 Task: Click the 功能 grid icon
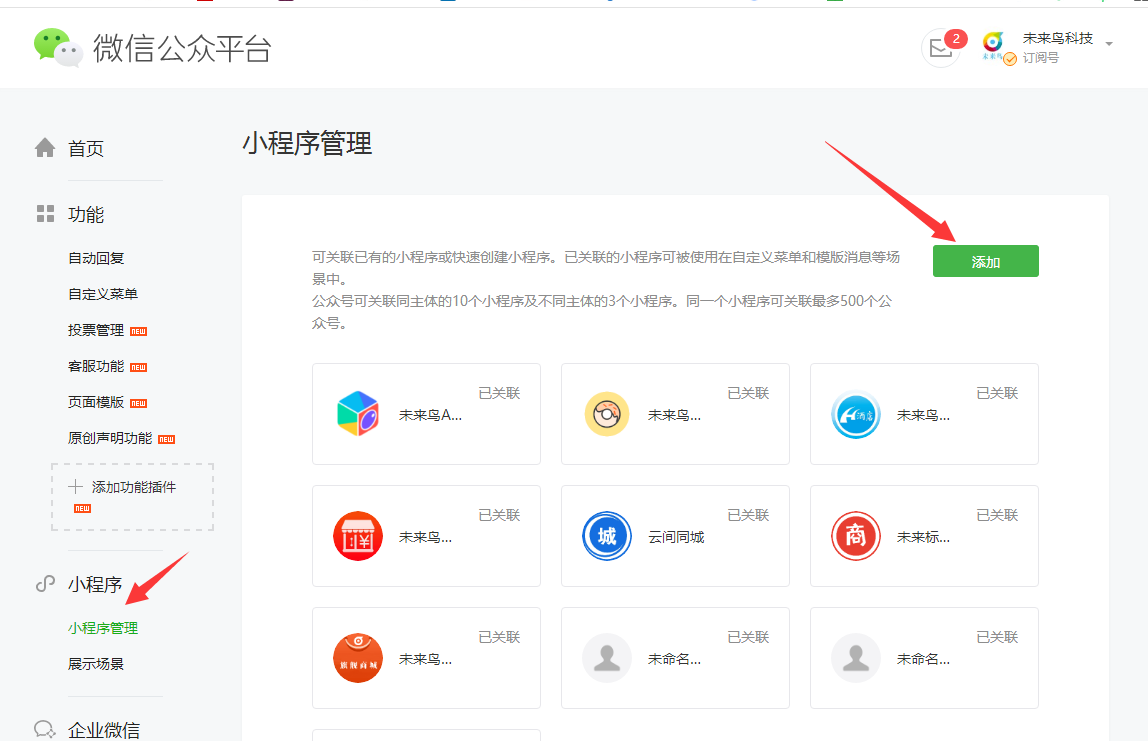[x=45, y=214]
